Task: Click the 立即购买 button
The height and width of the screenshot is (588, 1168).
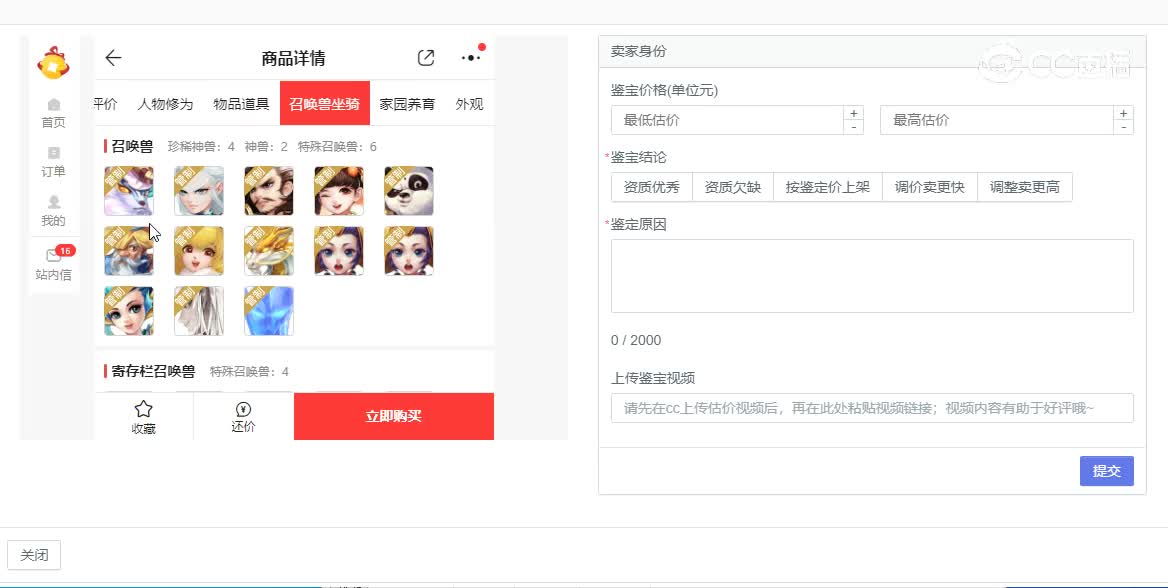Action: [x=394, y=416]
